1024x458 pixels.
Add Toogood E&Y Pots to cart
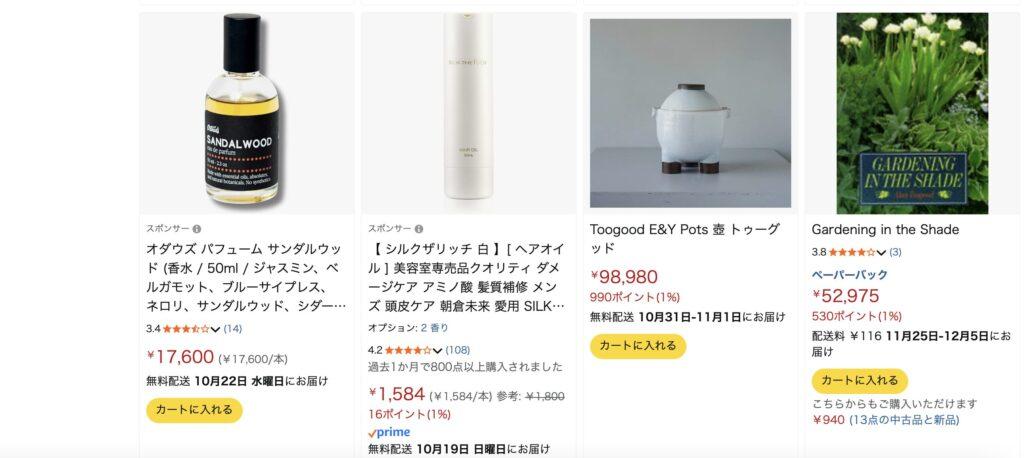click(638, 346)
